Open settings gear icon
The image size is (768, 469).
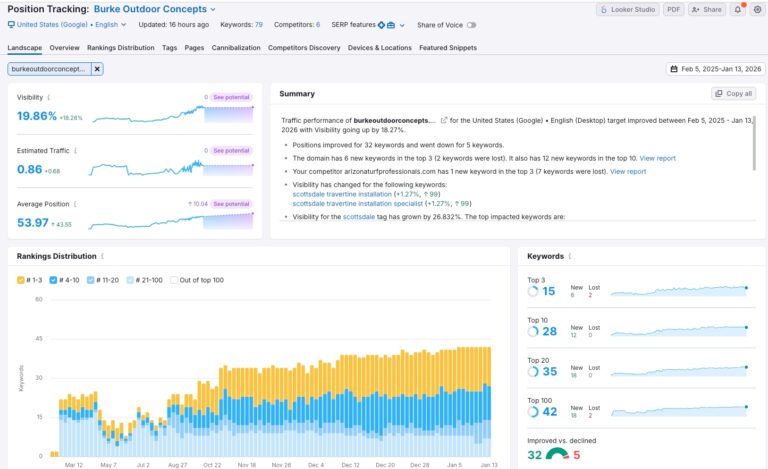[x=757, y=9]
